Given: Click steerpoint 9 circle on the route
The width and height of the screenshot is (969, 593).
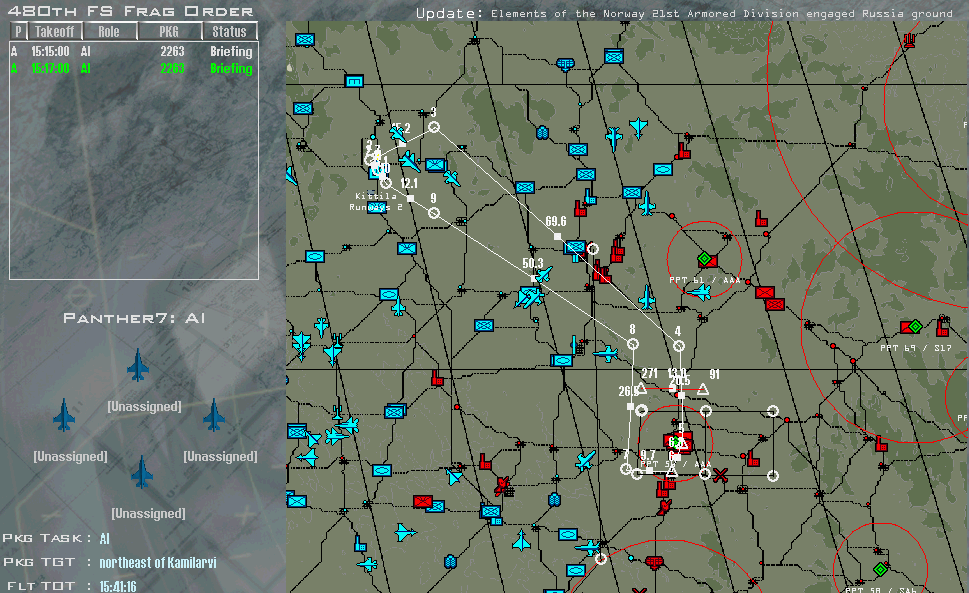Looking at the screenshot, I should click(x=434, y=213).
